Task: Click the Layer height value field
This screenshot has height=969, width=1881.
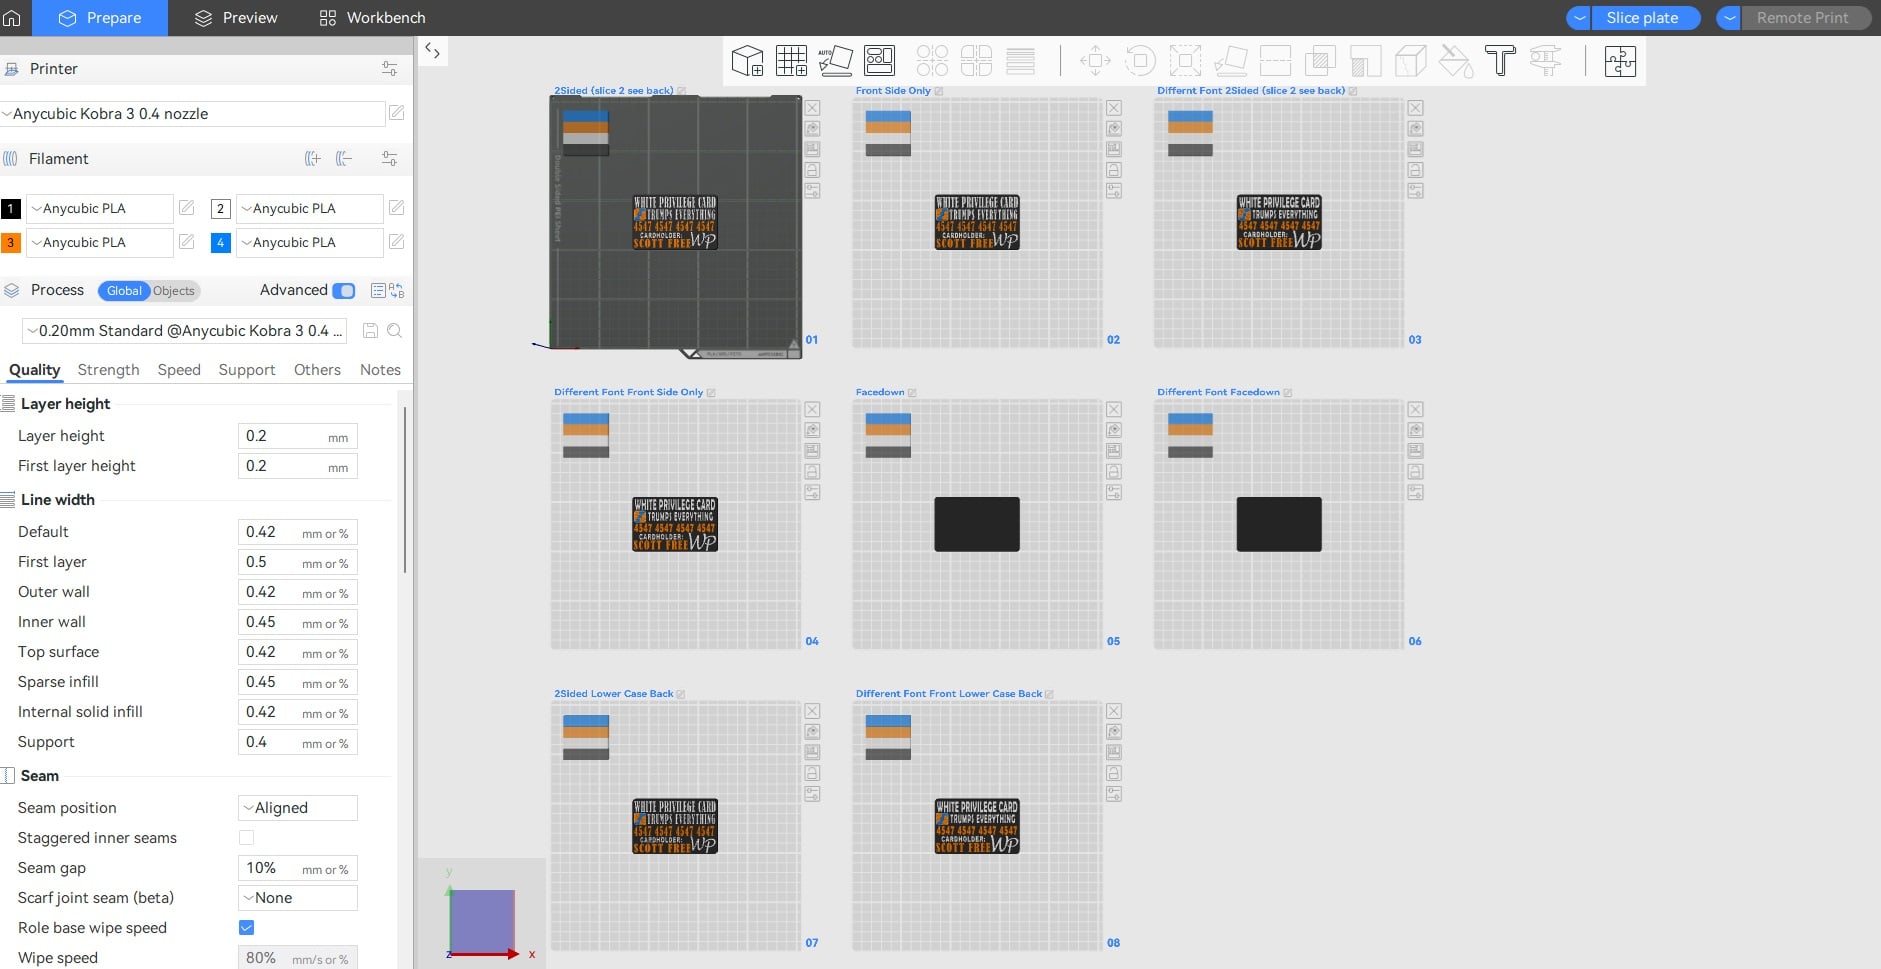Action: tap(298, 436)
